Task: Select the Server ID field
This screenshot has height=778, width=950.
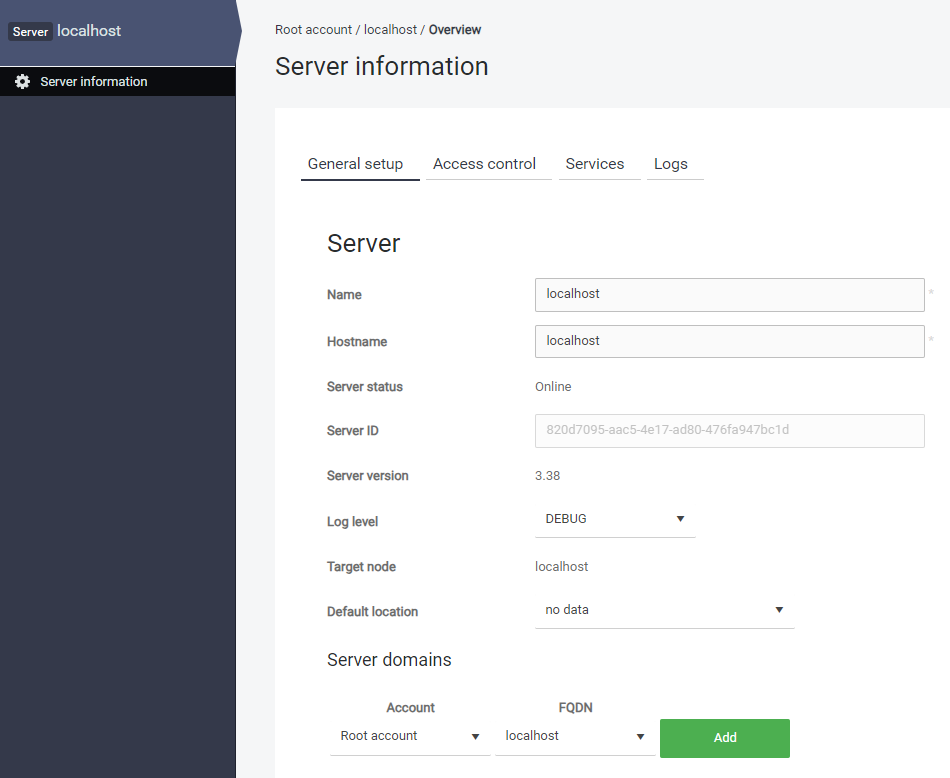Action: (729, 431)
